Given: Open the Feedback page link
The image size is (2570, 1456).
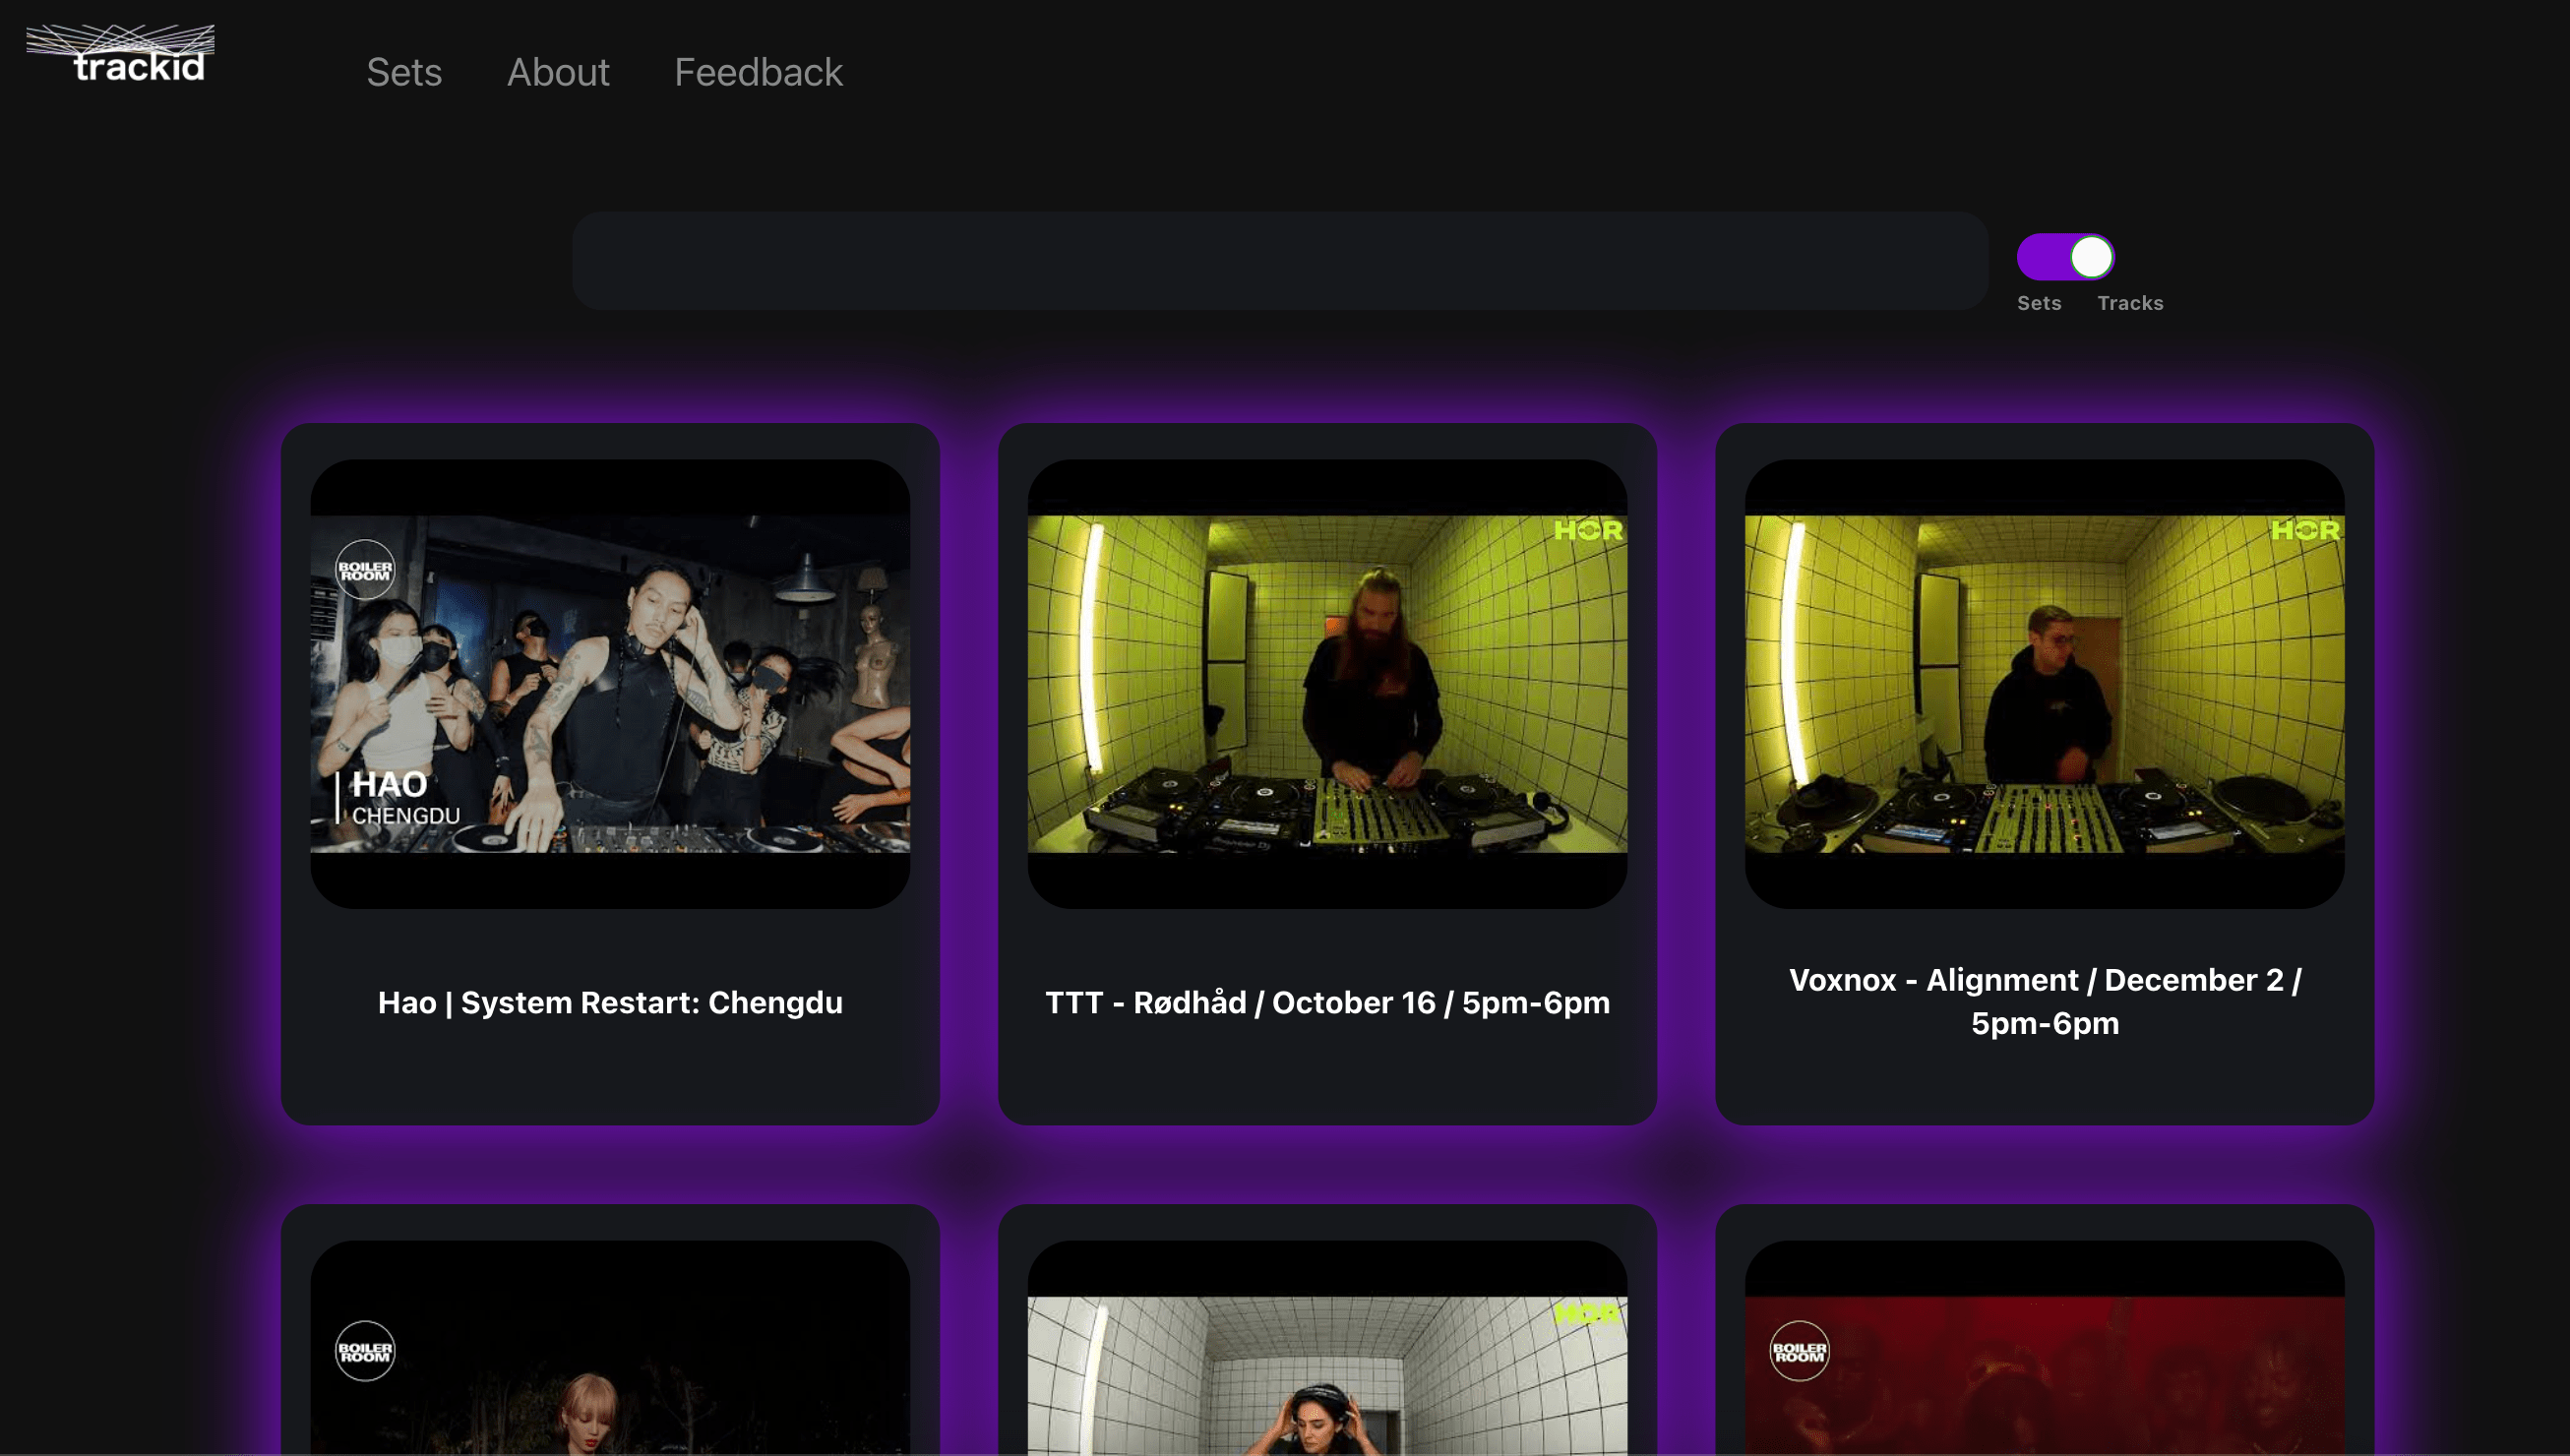Looking at the screenshot, I should pyautogui.click(x=758, y=72).
